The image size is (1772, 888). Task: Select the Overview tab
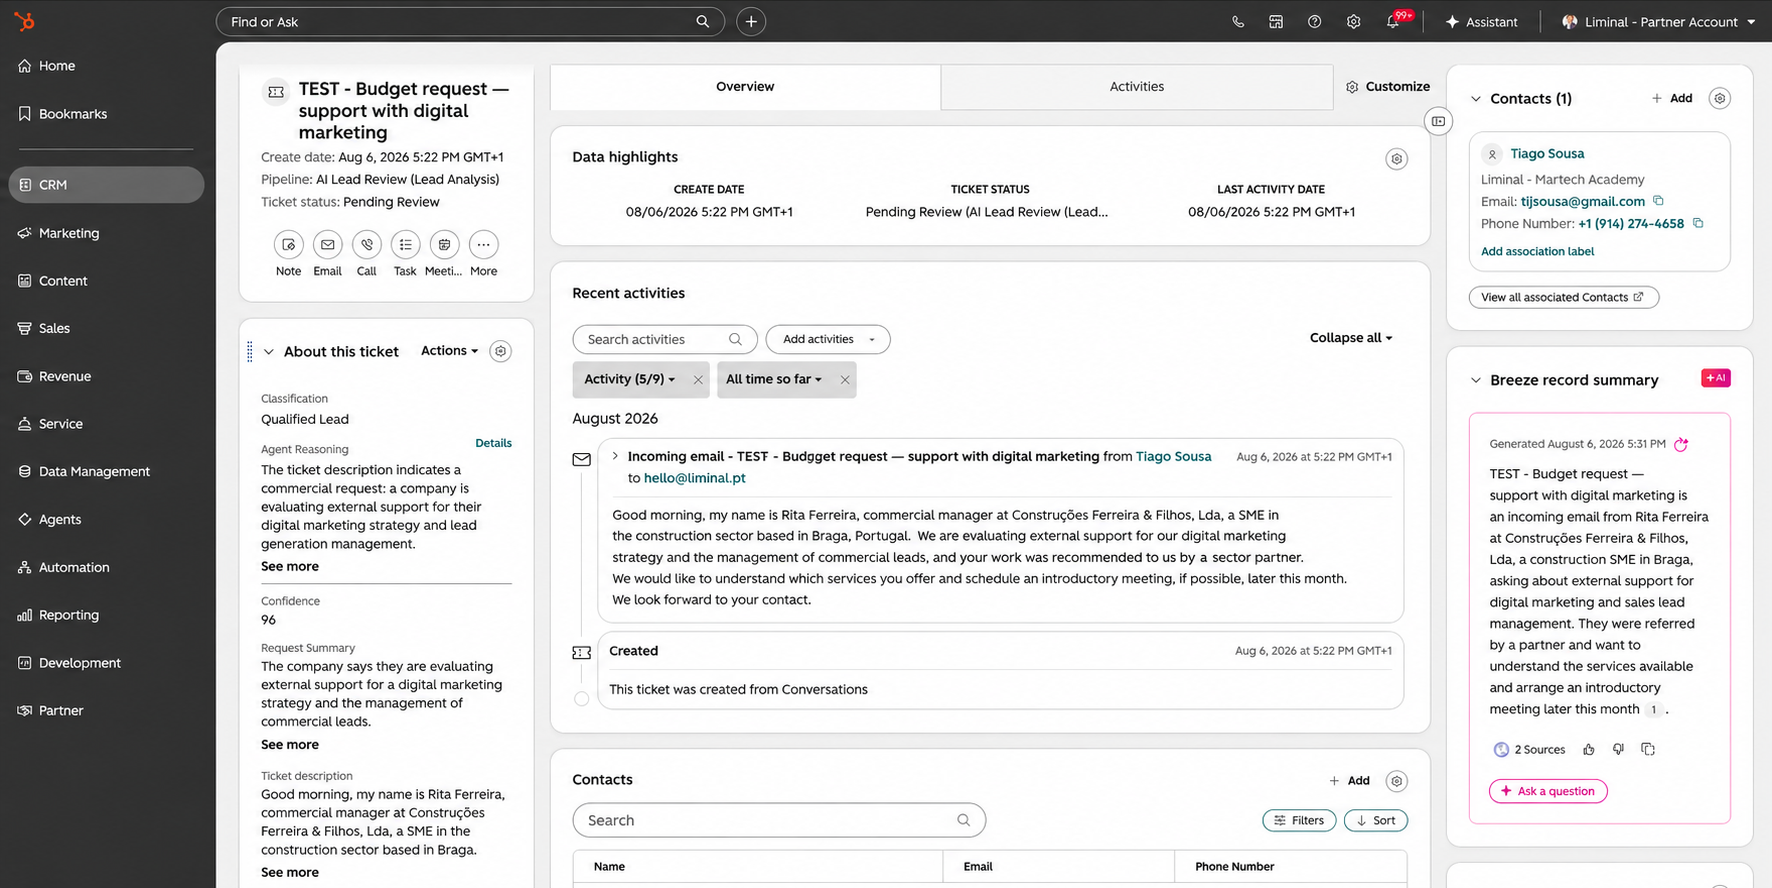click(x=745, y=87)
